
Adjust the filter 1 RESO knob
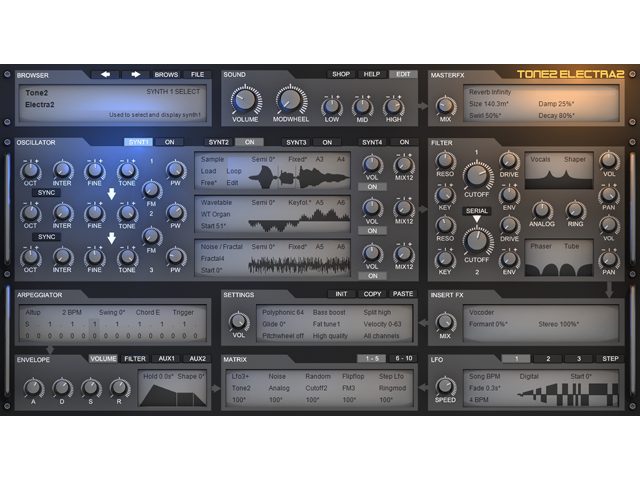(445, 161)
